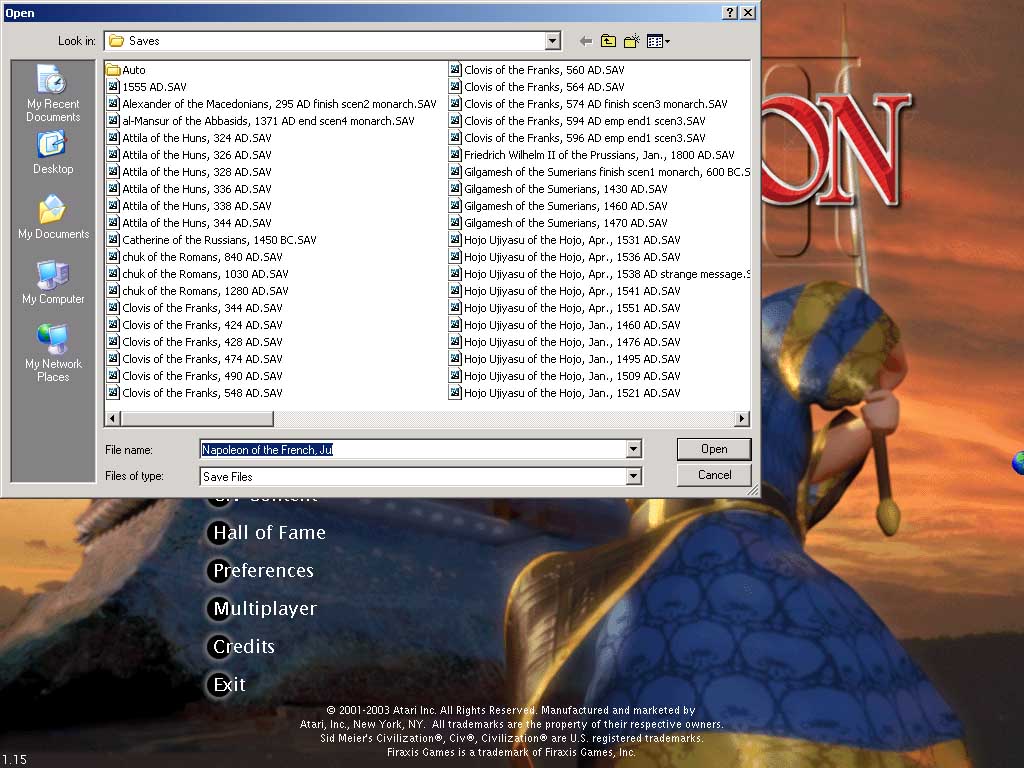Click the icon beside Hojo Ujiyasu, Apr., 1531 AD
The height and width of the screenshot is (768, 1024).
pos(455,240)
